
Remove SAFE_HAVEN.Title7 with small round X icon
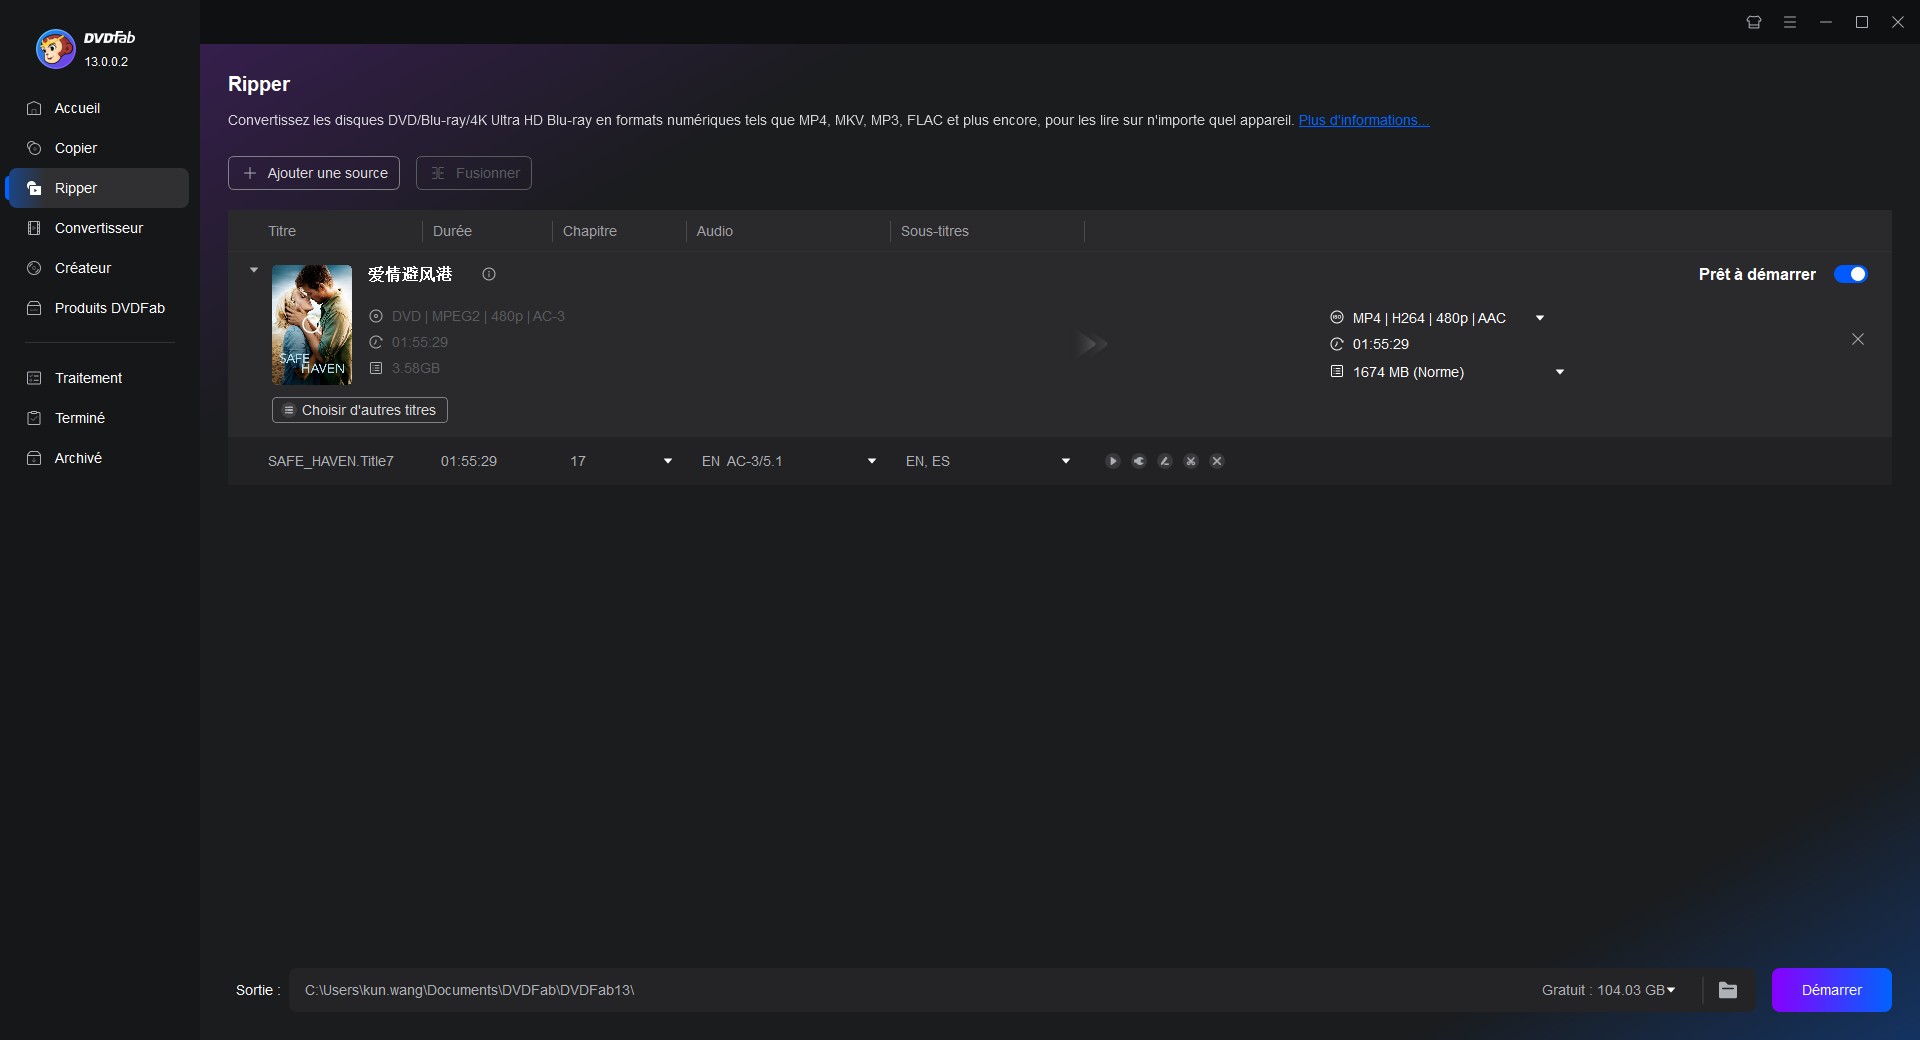[1216, 461]
